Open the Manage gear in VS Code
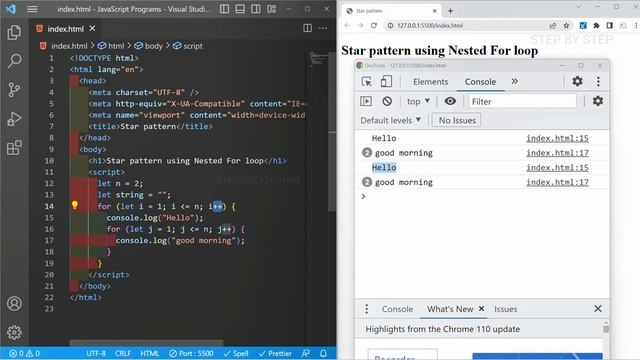The image size is (640, 360). tap(14, 332)
